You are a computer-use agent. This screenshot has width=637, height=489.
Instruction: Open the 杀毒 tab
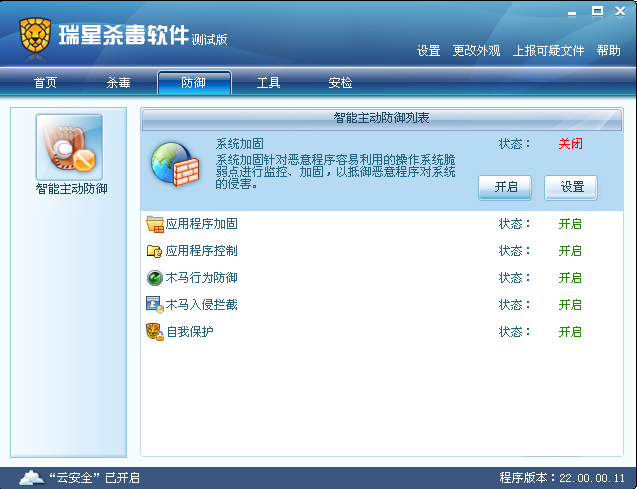[119, 83]
